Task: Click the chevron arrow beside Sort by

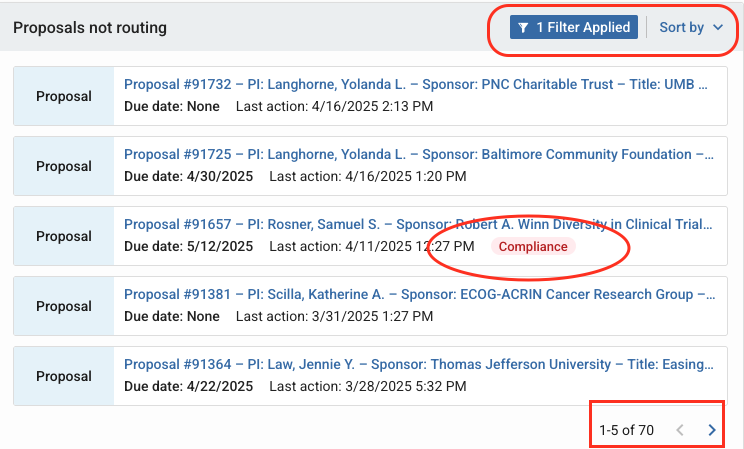Action: [718, 28]
